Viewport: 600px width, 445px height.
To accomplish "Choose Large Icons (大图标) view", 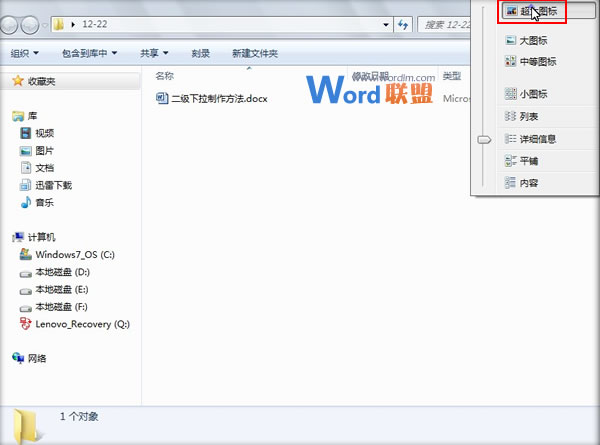I will pyautogui.click(x=533, y=40).
